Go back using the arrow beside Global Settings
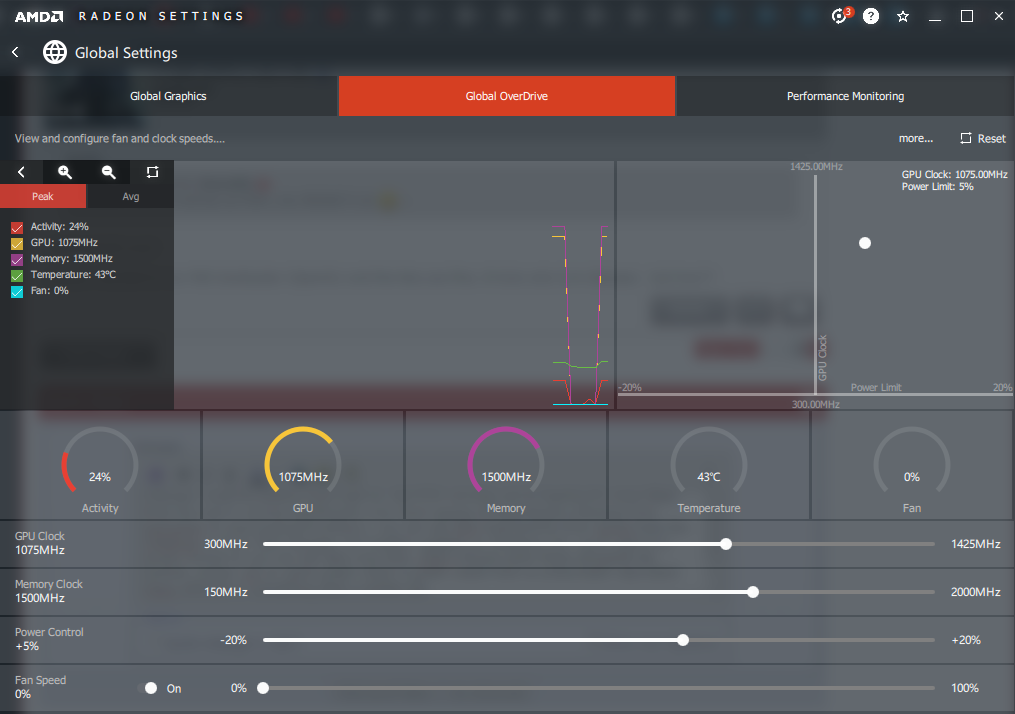This screenshot has width=1015, height=714. click(x=16, y=52)
